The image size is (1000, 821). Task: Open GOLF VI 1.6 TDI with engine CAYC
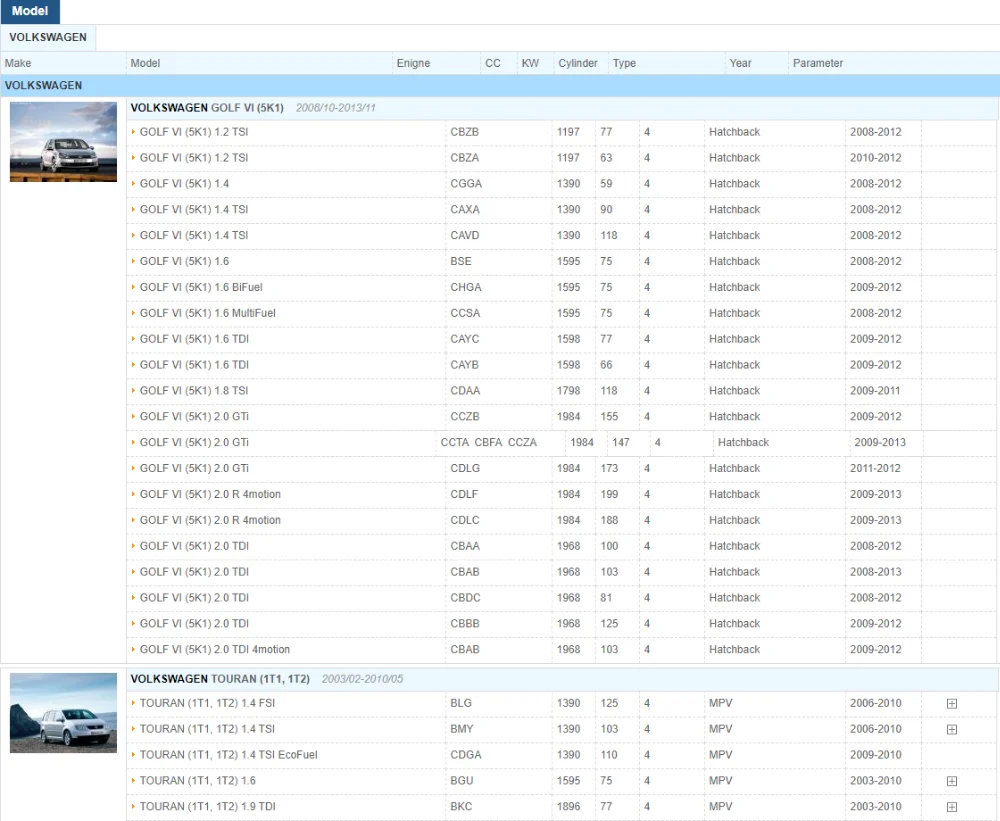point(562,339)
